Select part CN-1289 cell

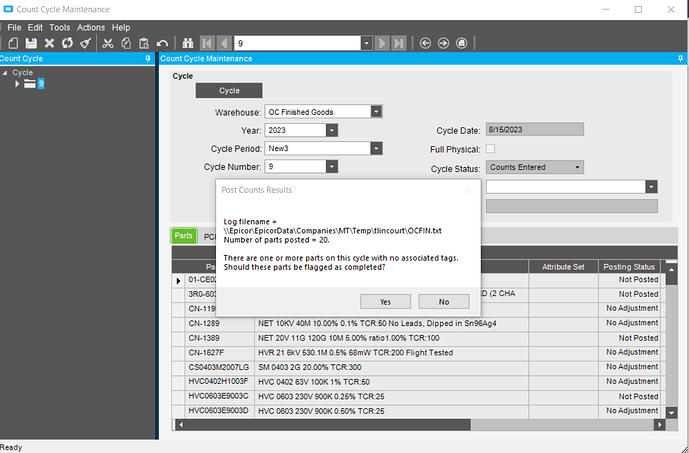(220, 323)
